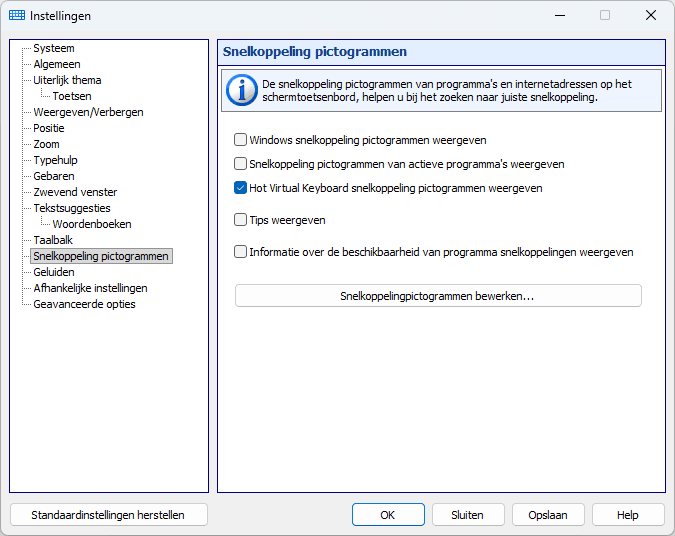Click the Snelkoppeling pictogrammen panel header
This screenshot has width=675, height=536.
click(x=442, y=52)
